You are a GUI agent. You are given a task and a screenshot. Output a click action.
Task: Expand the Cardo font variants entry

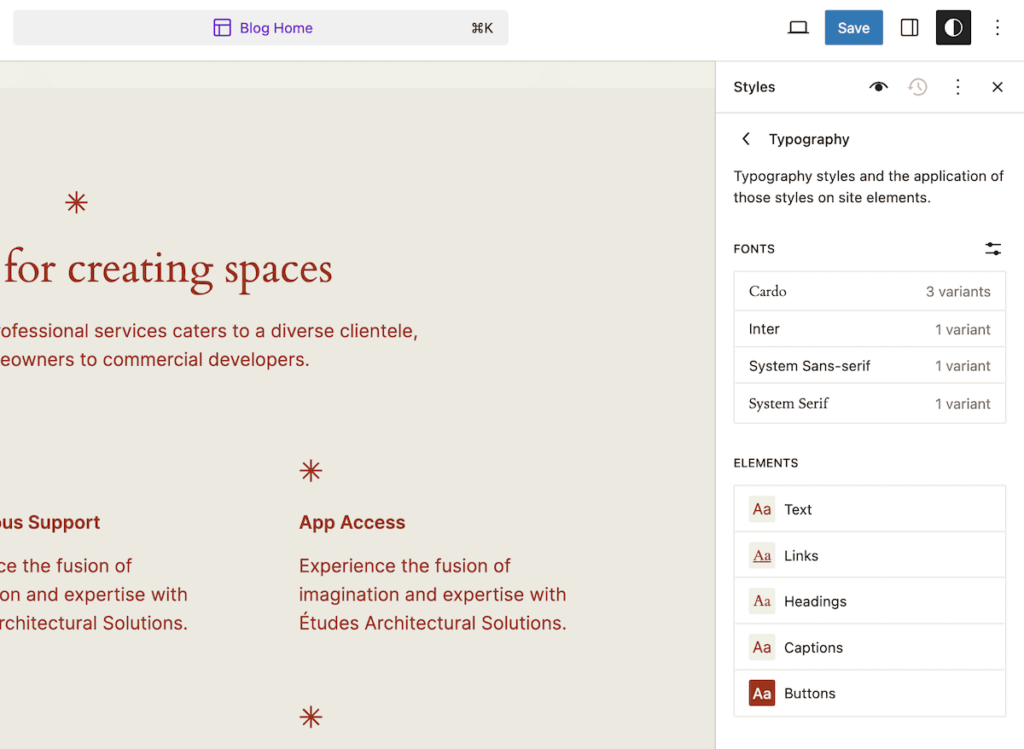(869, 291)
